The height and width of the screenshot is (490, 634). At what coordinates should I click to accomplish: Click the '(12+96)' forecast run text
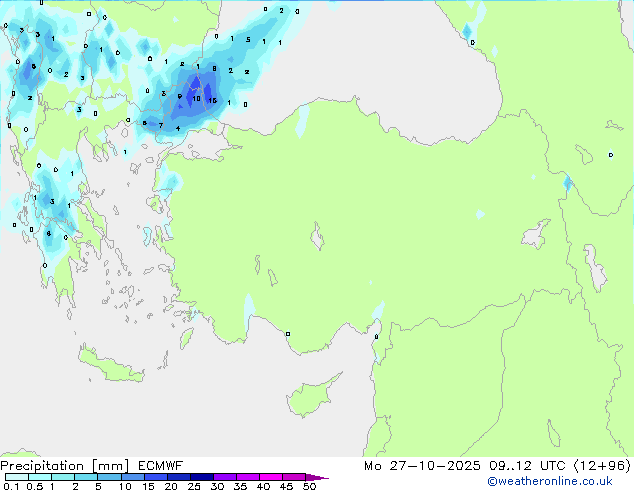click(602, 466)
